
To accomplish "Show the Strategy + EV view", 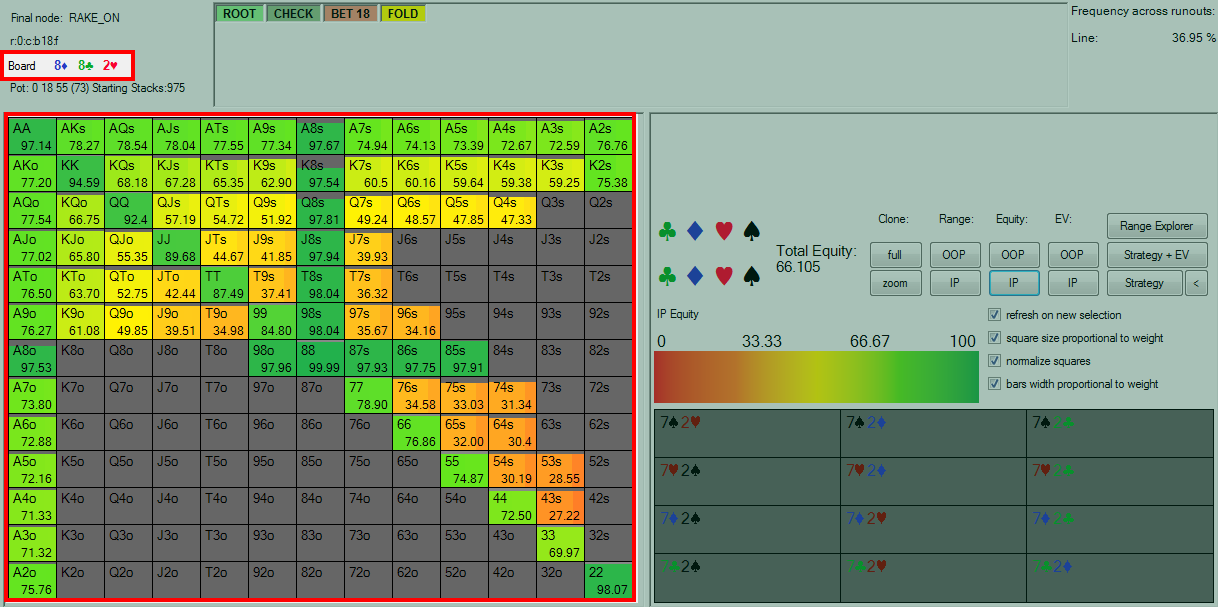I will (x=1157, y=255).
